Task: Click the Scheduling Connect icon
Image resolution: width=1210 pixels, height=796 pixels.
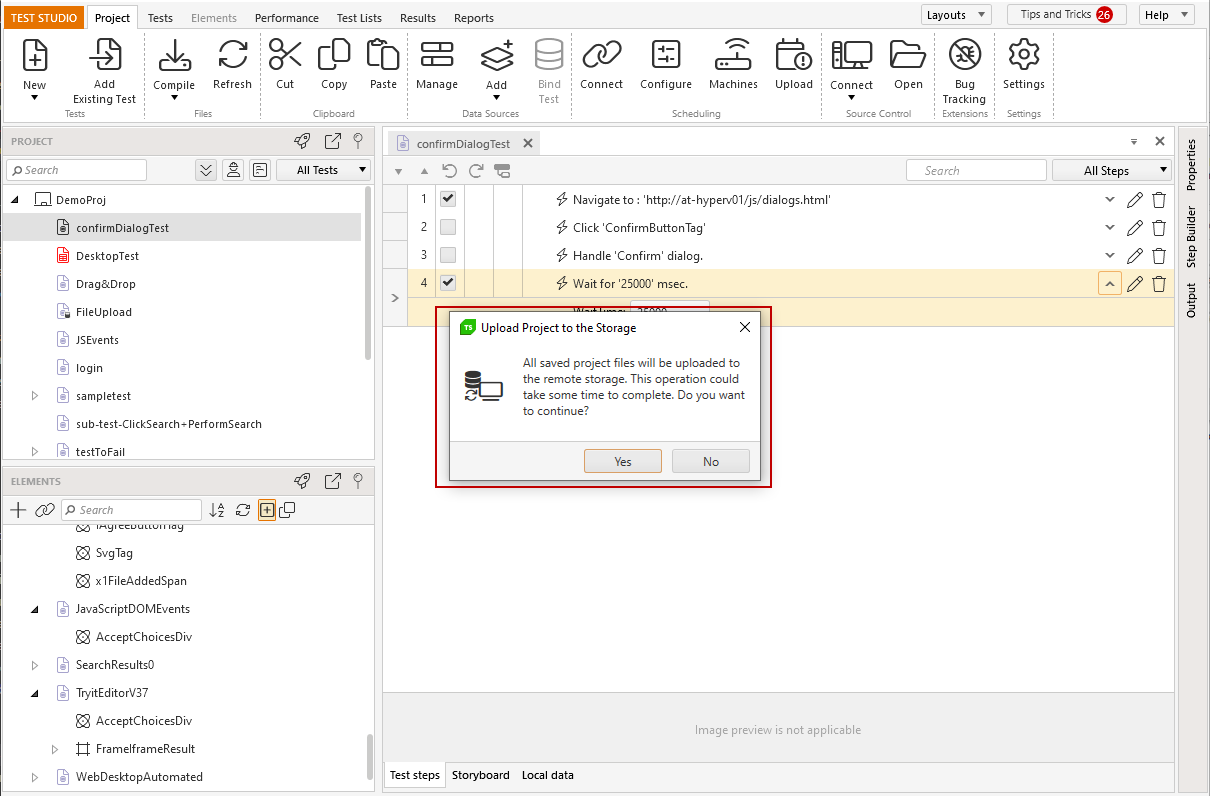Action: pos(602,55)
